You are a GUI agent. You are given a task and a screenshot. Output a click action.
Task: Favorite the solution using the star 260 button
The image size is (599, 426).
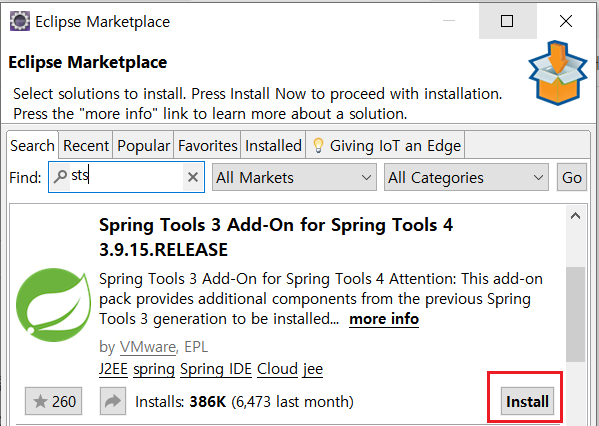pos(53,401)
